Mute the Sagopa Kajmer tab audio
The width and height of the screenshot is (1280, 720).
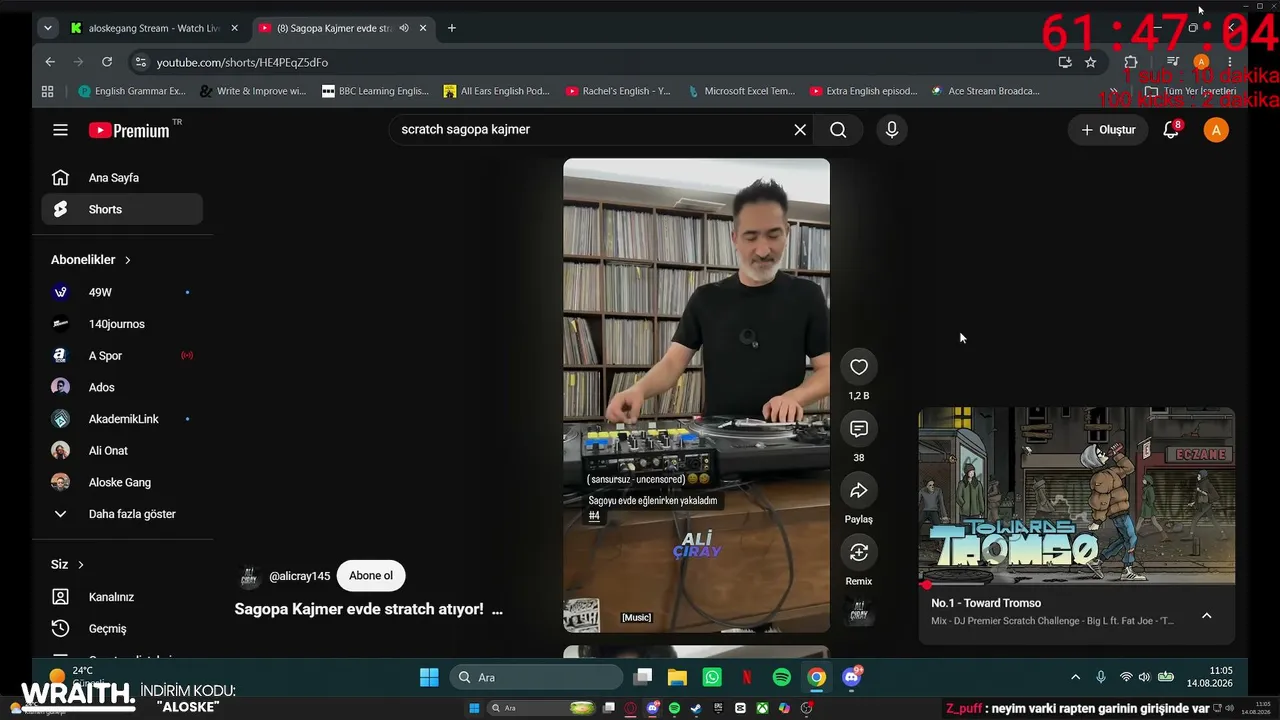(404, 28)
